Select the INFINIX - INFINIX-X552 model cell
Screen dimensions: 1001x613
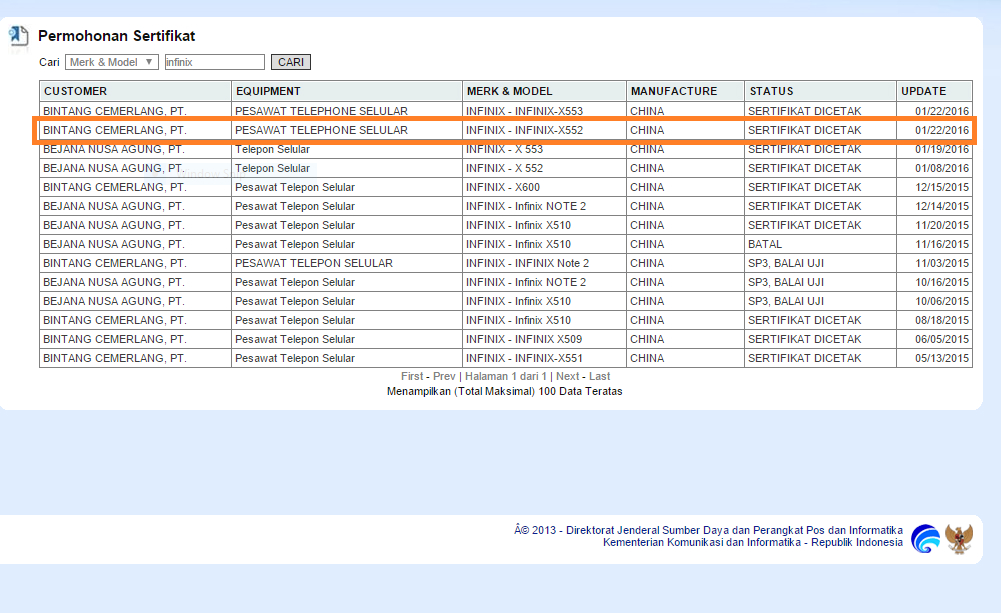[544, 130]
